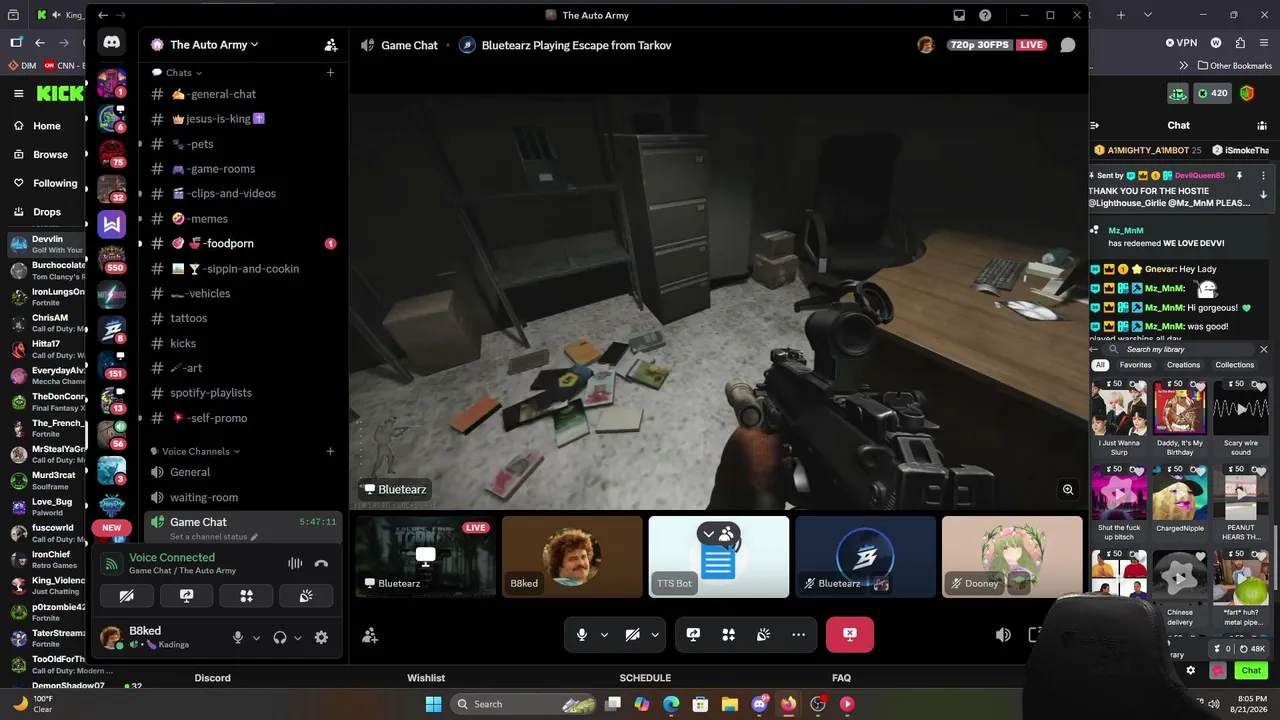Open the call chat bubble icon
The height and width of the screenshot is (720, 1280).
click(1068, 45)
